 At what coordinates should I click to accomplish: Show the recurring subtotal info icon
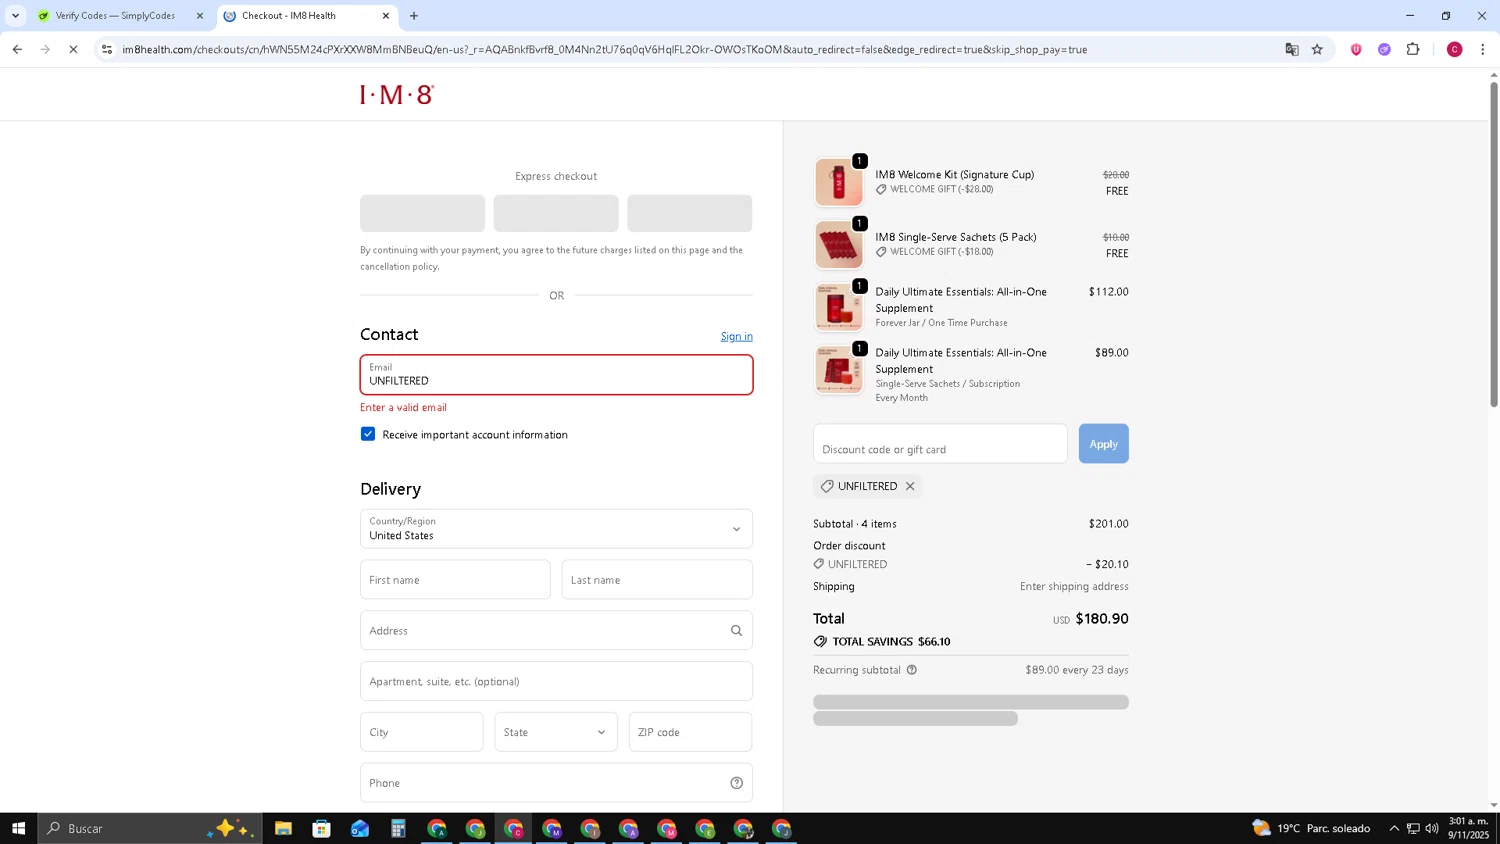[911, 670]
